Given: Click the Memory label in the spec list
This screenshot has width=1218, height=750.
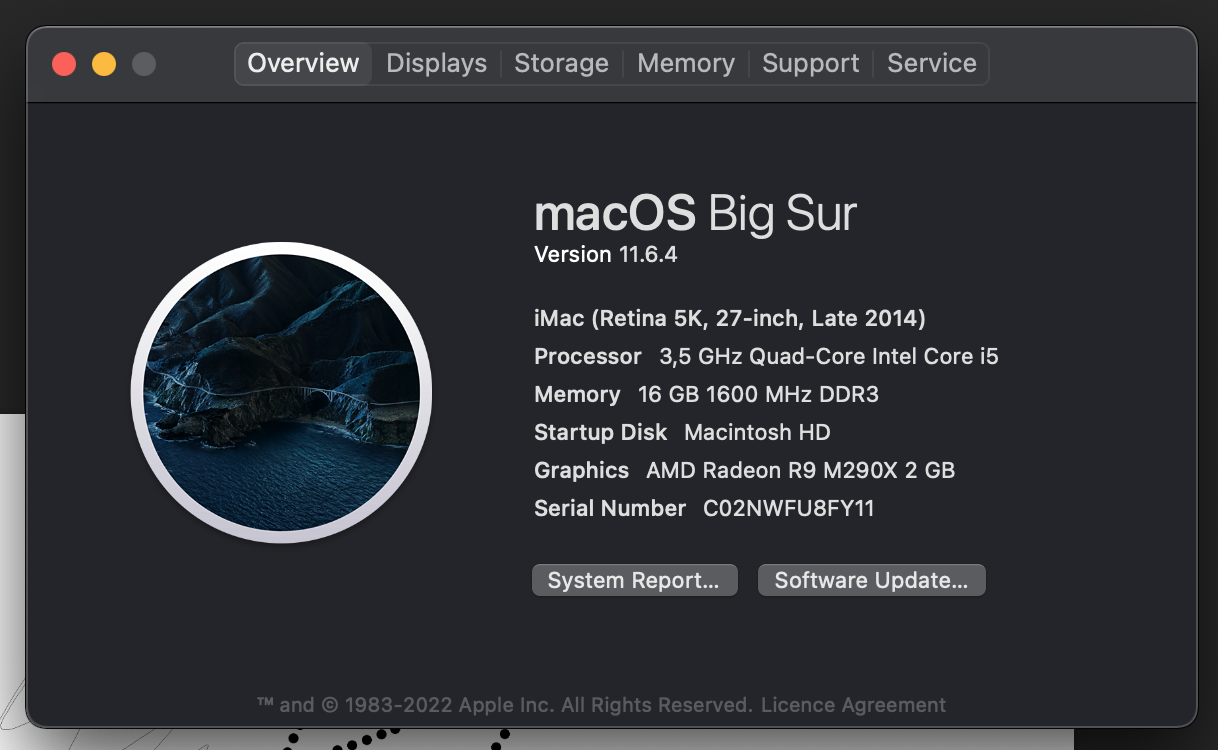Looking at the screenshot, I should (577, 395).
